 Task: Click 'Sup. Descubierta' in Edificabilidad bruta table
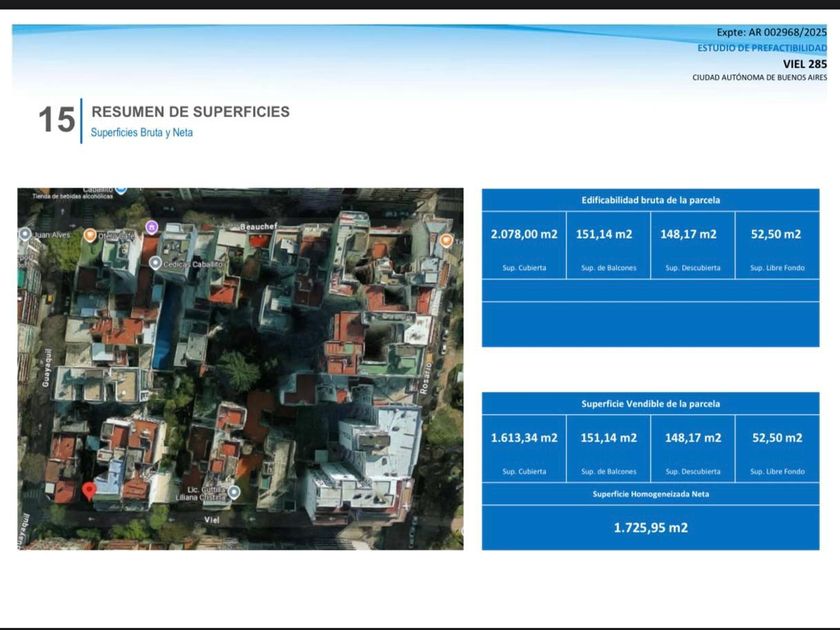pyautogui.click(x=693, y=268)
